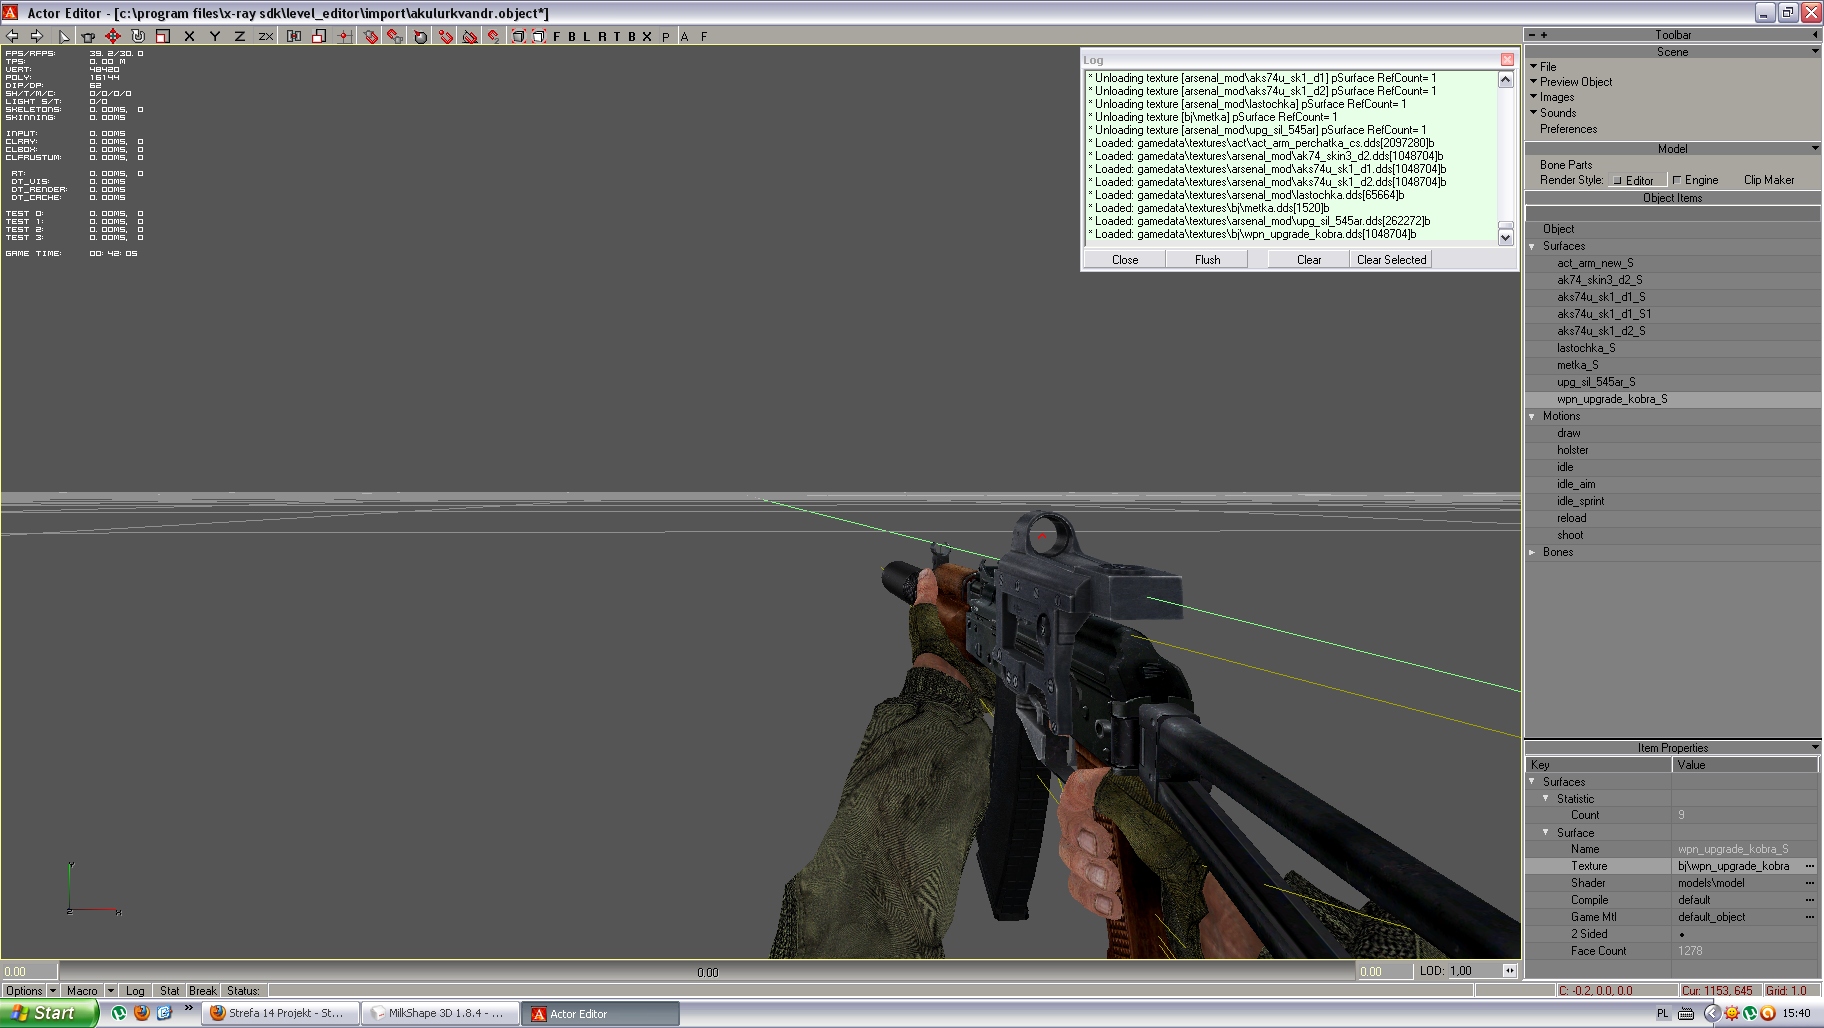Viewport: 1824px width, 1028px height.
Task: Click the magnet icon labelled 2
Action: point(494,36)
